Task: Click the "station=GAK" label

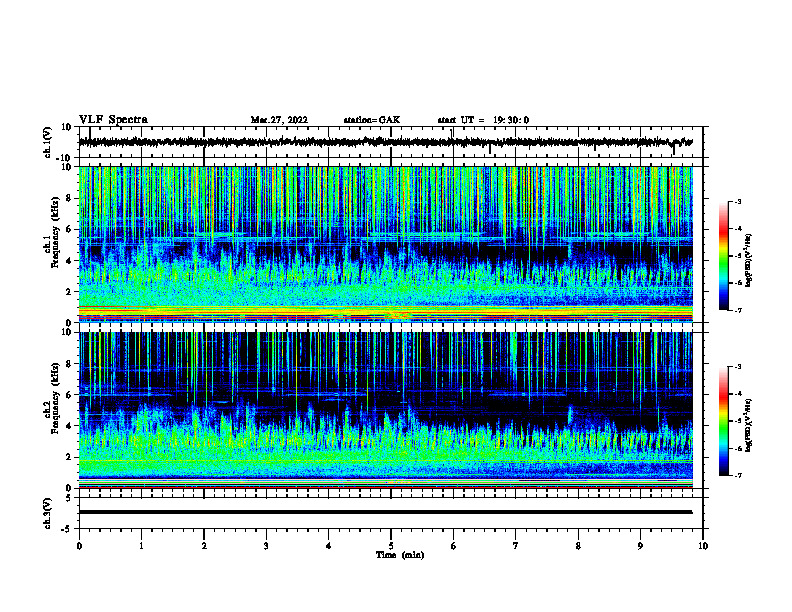Action: tap(372, 120)
